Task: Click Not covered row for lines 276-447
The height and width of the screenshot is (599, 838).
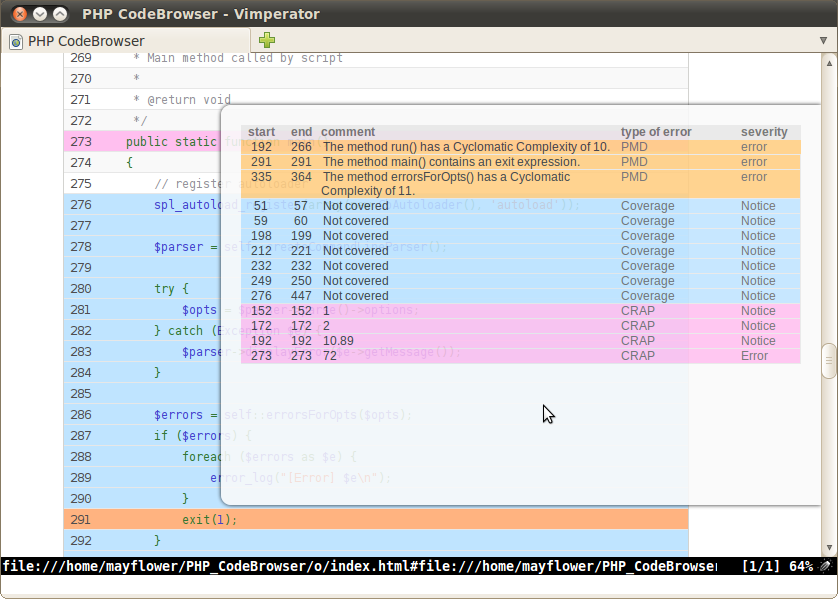Action: (x=521, y=295)
